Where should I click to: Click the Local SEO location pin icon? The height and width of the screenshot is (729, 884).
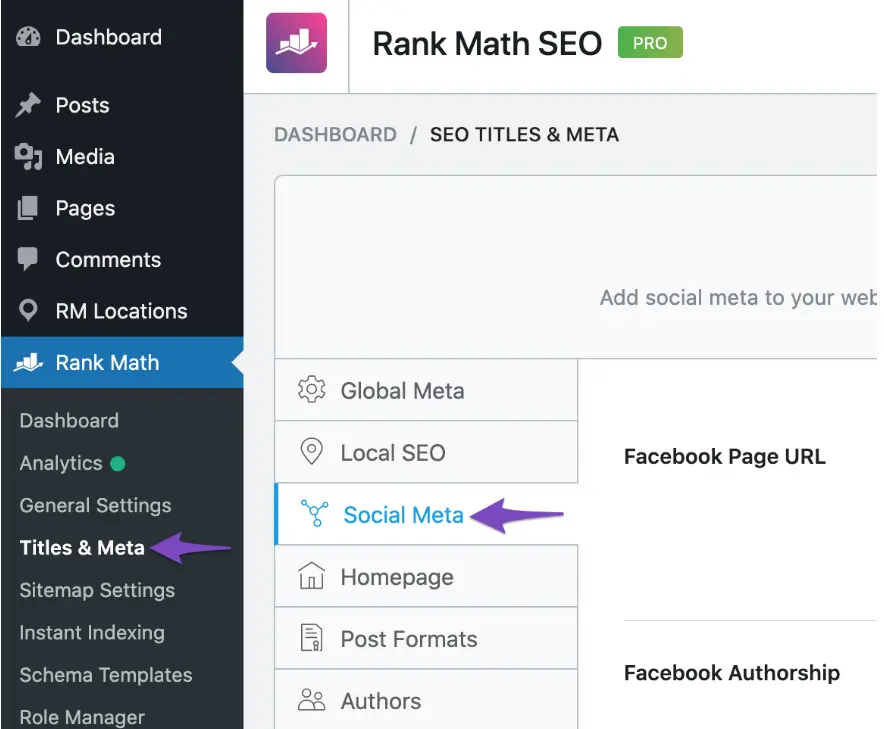tap(311, 452)
